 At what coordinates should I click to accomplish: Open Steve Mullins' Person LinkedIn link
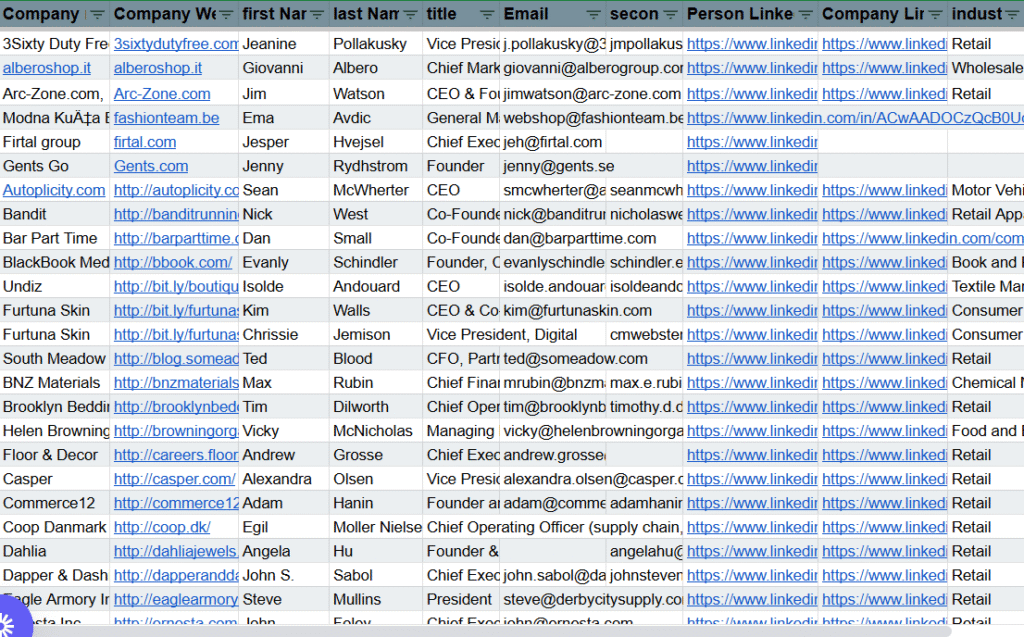click(x=752, y=600)
